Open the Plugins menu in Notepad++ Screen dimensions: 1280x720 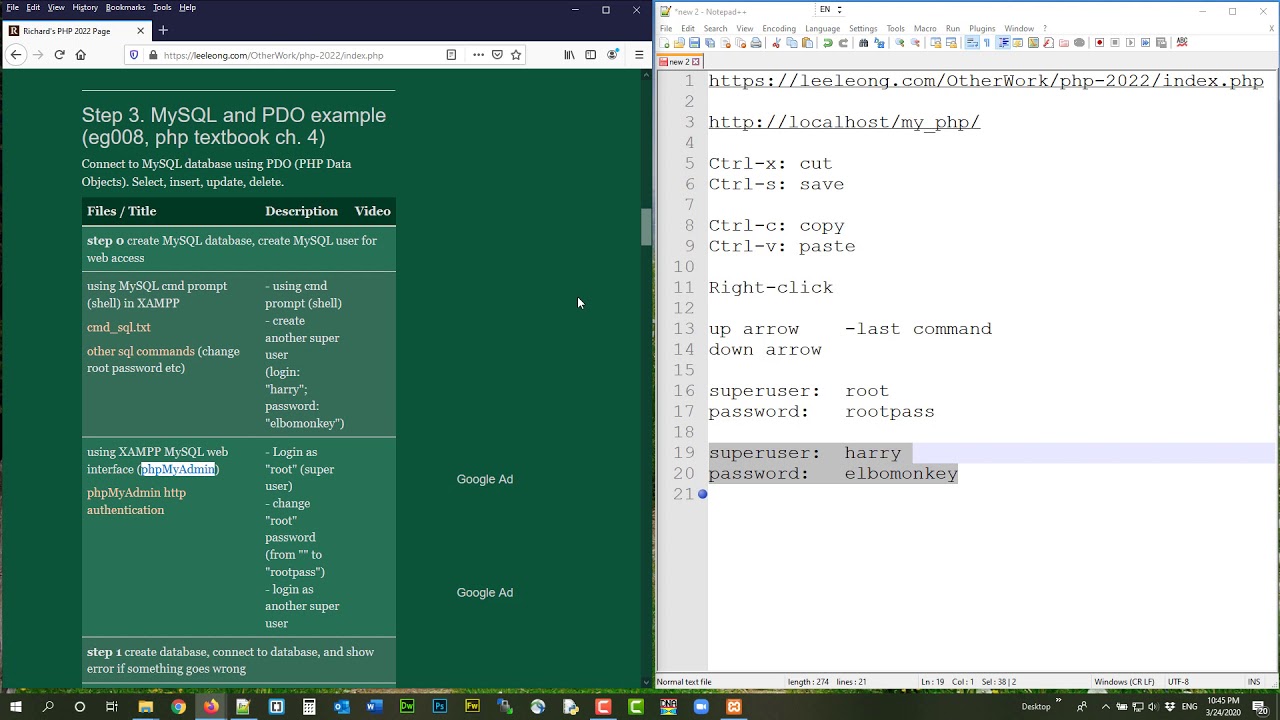pos(982,28)
